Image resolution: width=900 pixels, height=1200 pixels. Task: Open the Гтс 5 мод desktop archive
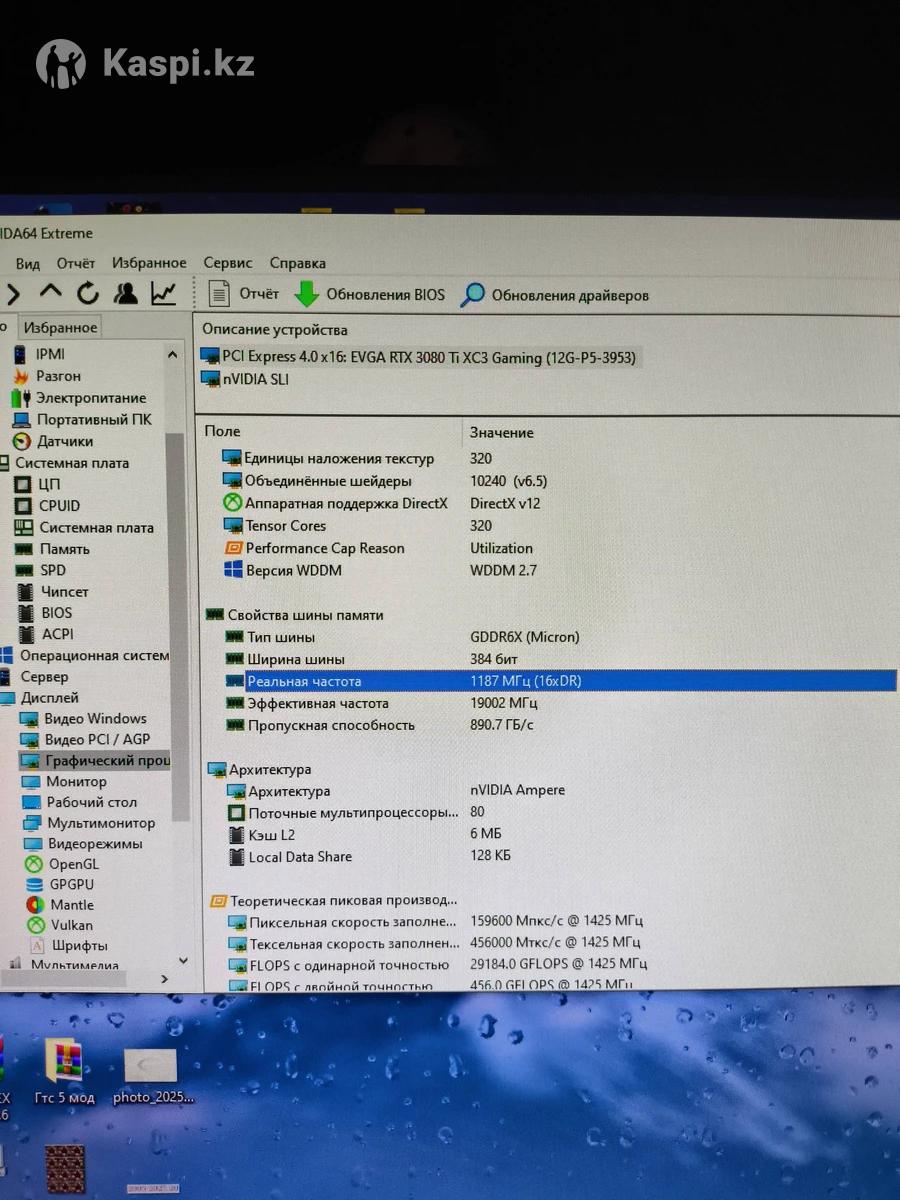click(63, 1066)
